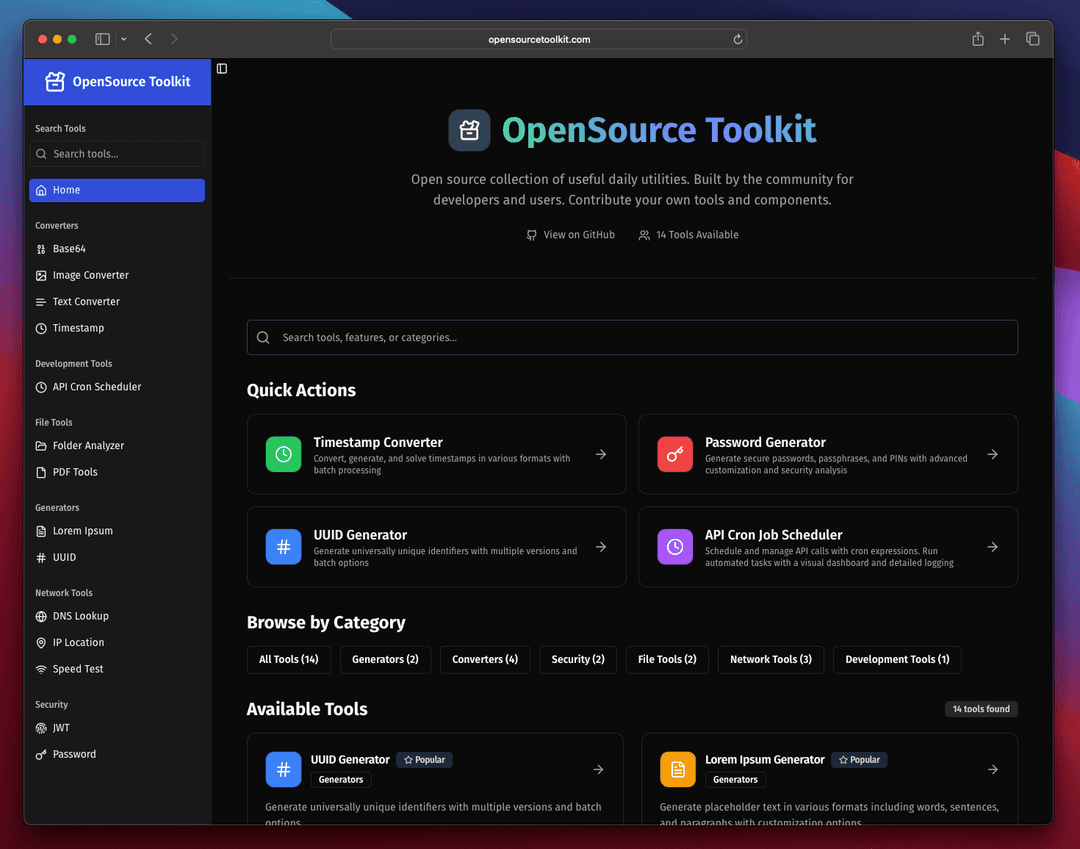Show Security (2) category tools
Screen dimensions: 1080x849
578,659
